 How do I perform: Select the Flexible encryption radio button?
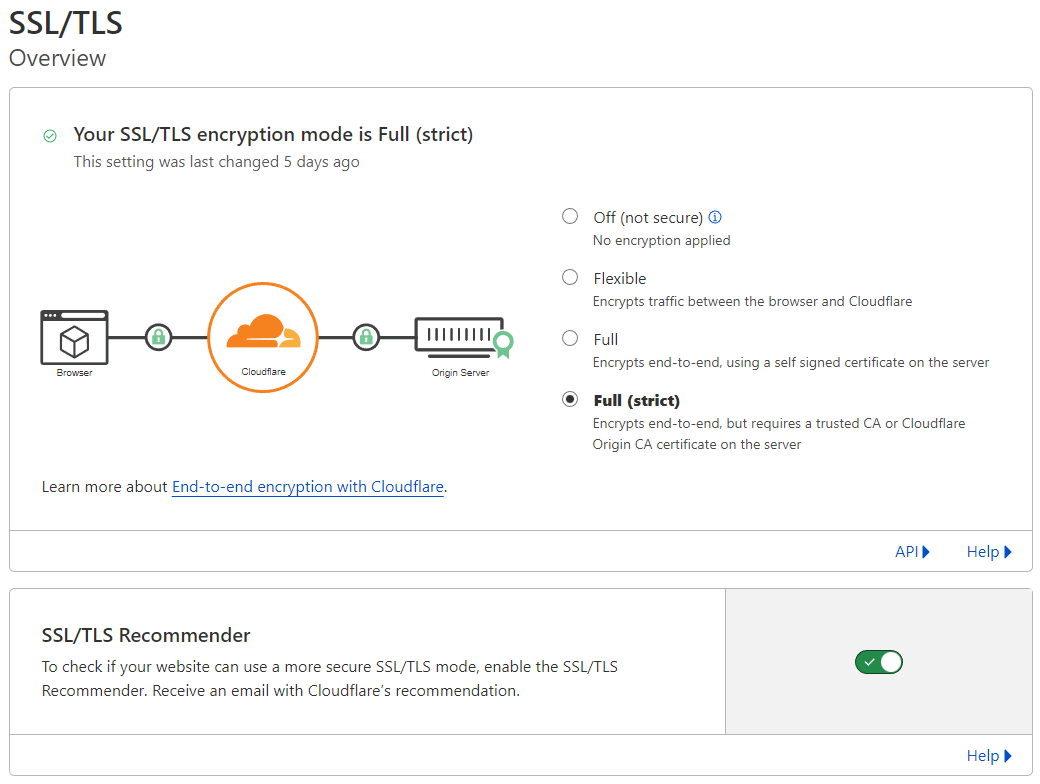click(570, 277)
